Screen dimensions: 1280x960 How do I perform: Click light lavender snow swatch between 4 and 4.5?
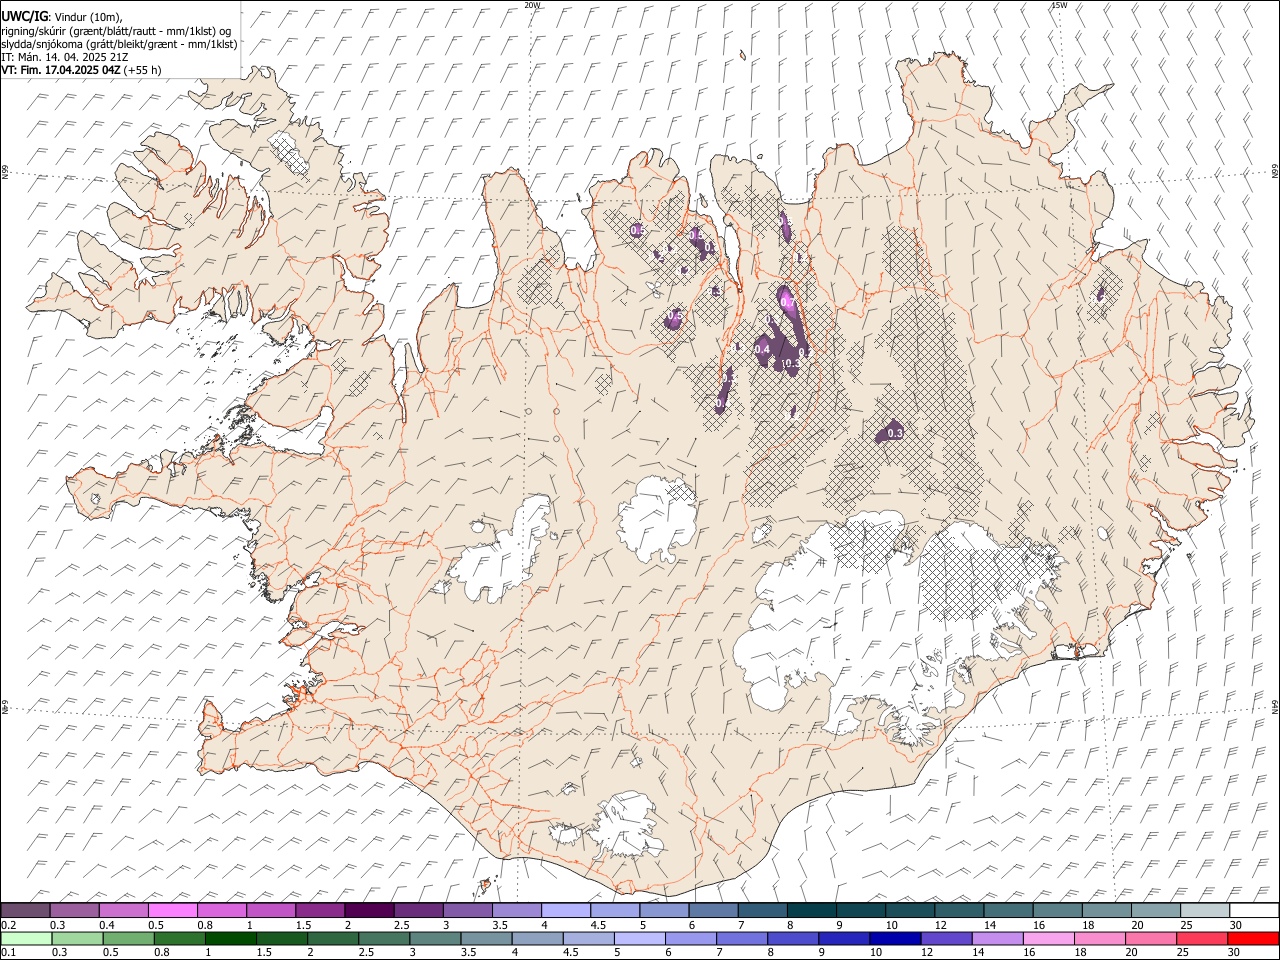pos(566,910)
